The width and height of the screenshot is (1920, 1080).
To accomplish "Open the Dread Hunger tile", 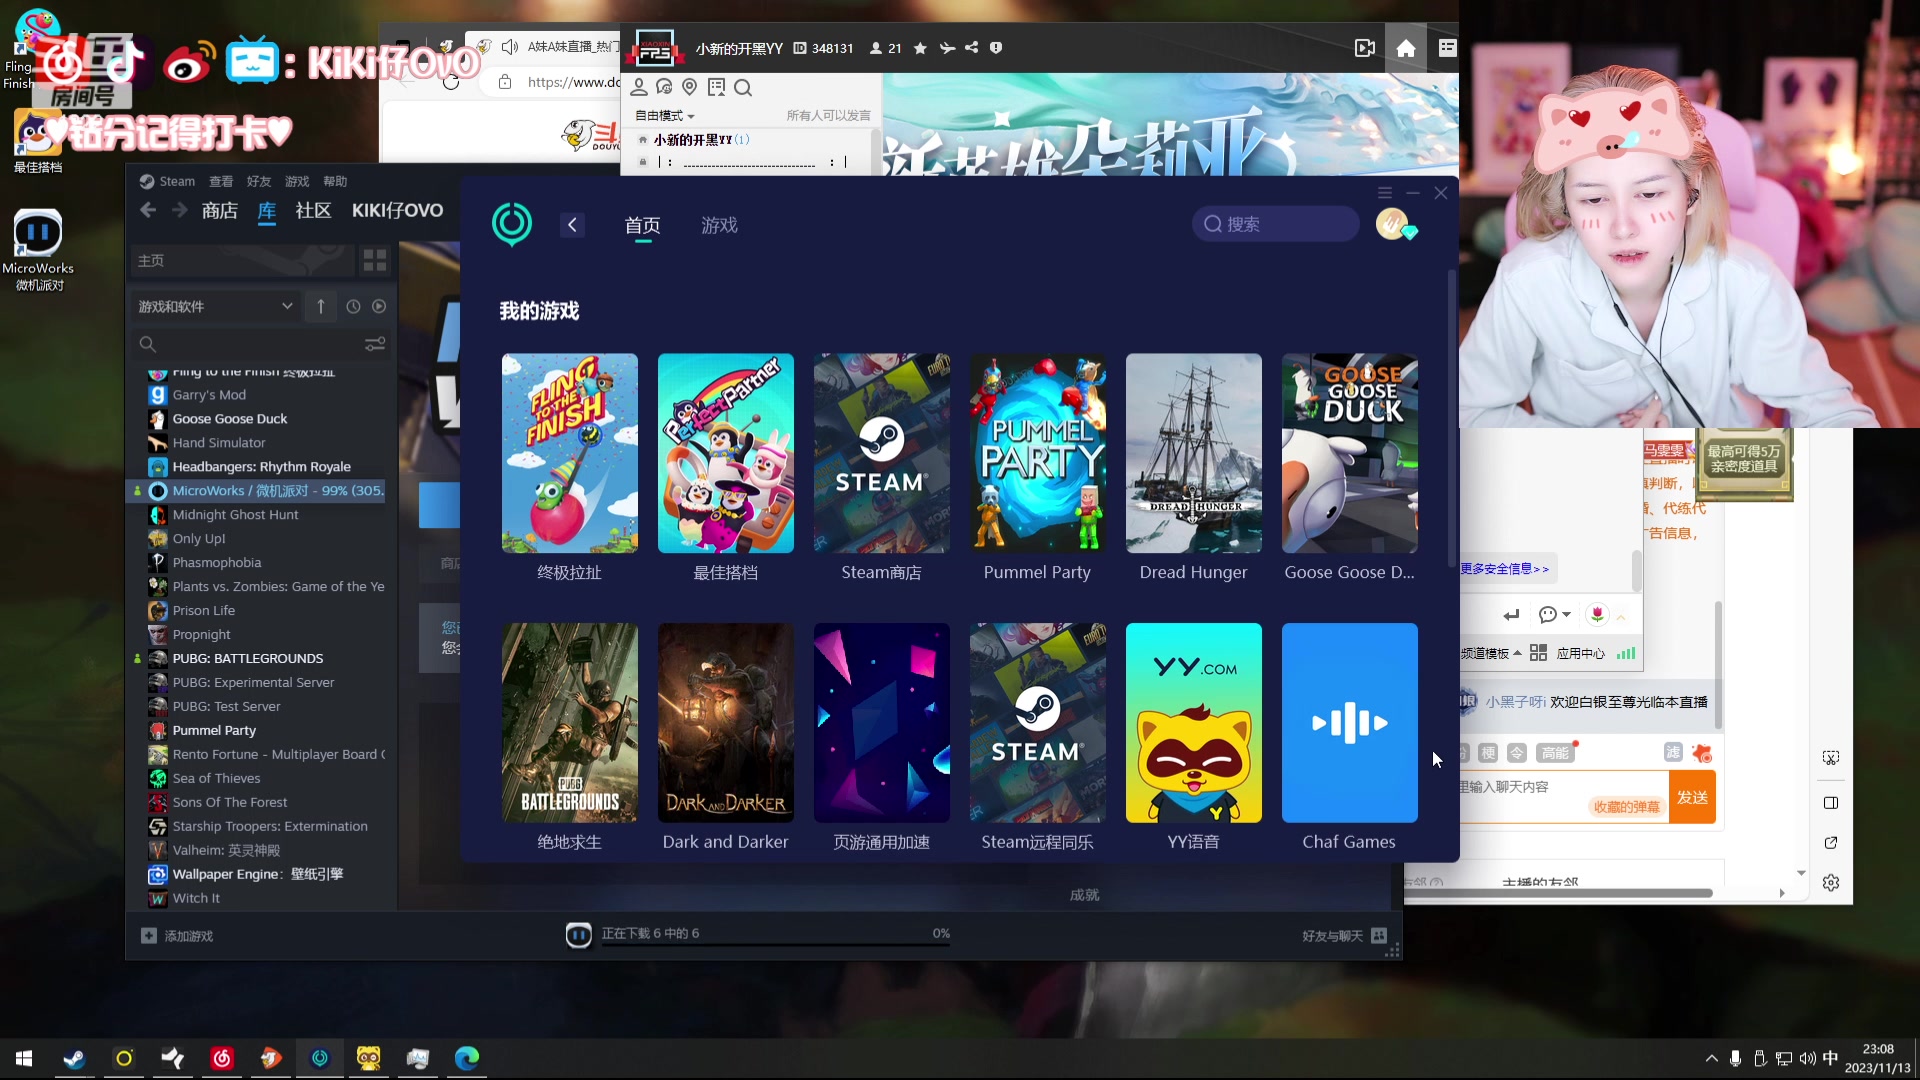I will 1194,453.
